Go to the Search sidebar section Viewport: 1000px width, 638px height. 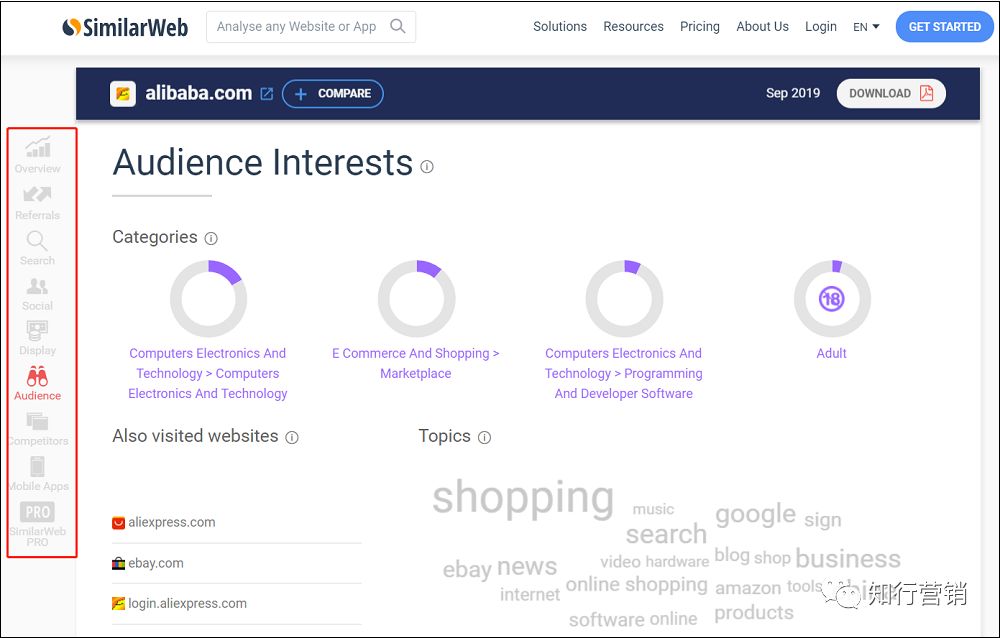tap(37, 241)
